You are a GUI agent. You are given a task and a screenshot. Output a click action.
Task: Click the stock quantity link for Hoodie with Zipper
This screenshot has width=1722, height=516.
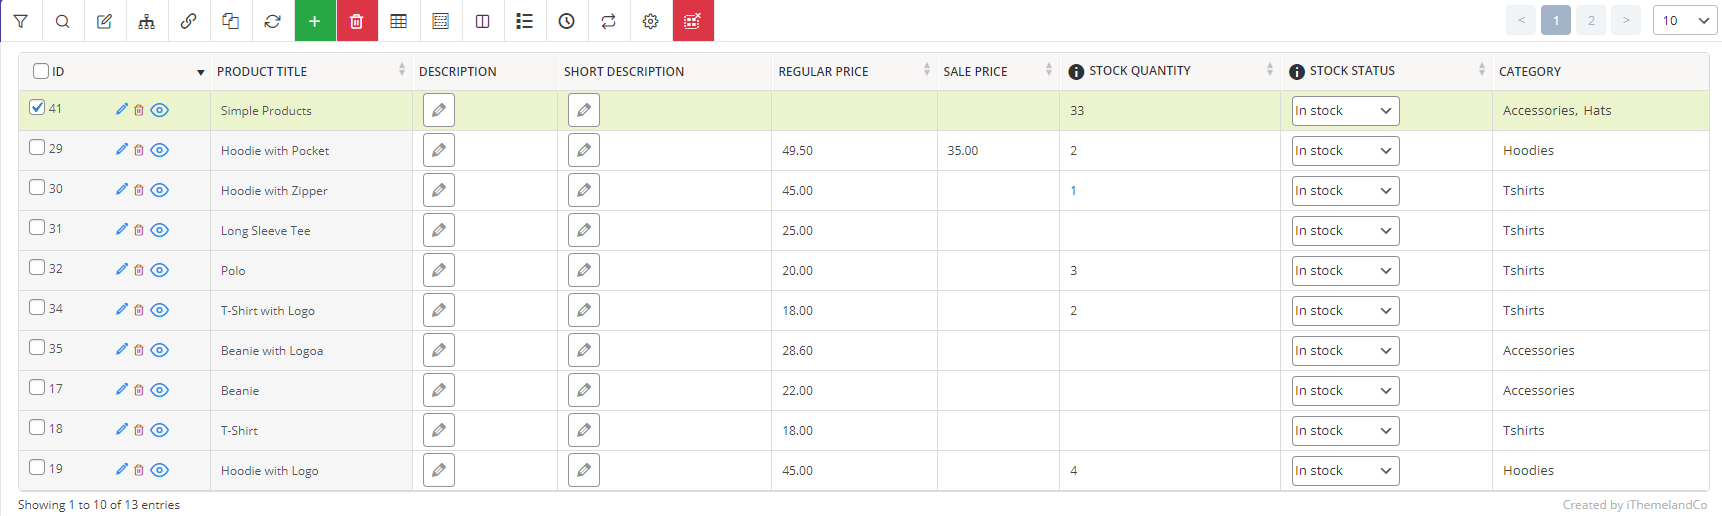click(1074, 190)
